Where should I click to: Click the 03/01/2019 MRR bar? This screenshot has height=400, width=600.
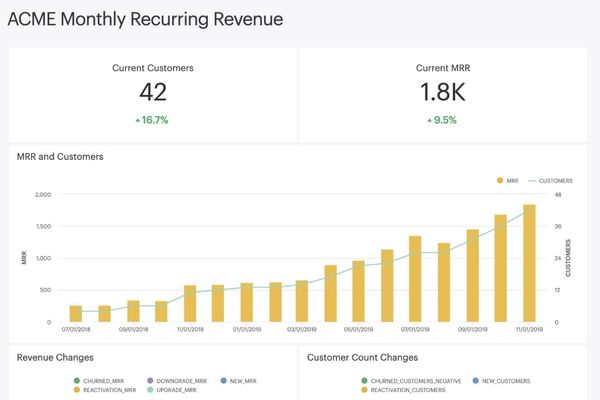tap(302, 301)
